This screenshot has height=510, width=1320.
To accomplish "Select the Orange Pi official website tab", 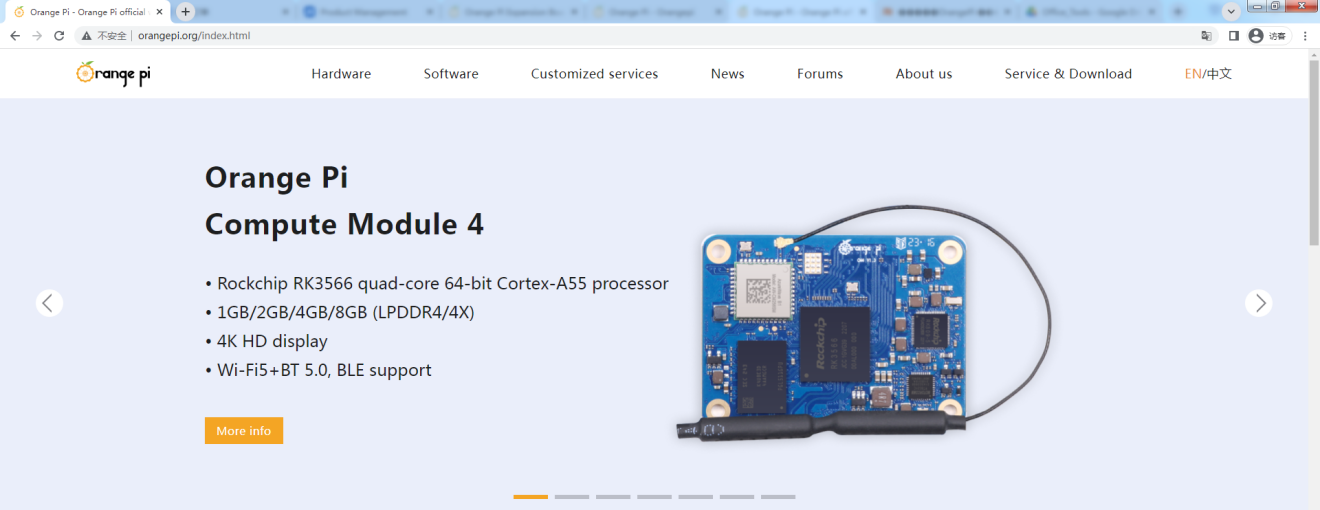I will tap(88, 12).
